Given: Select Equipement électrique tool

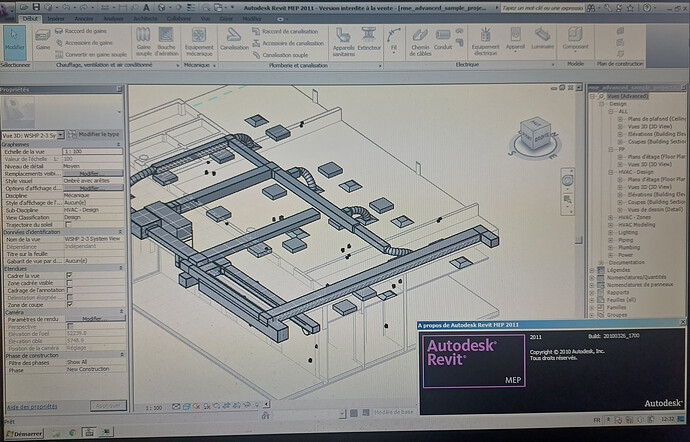Looking at the screenshot, I should pos(485,42).
